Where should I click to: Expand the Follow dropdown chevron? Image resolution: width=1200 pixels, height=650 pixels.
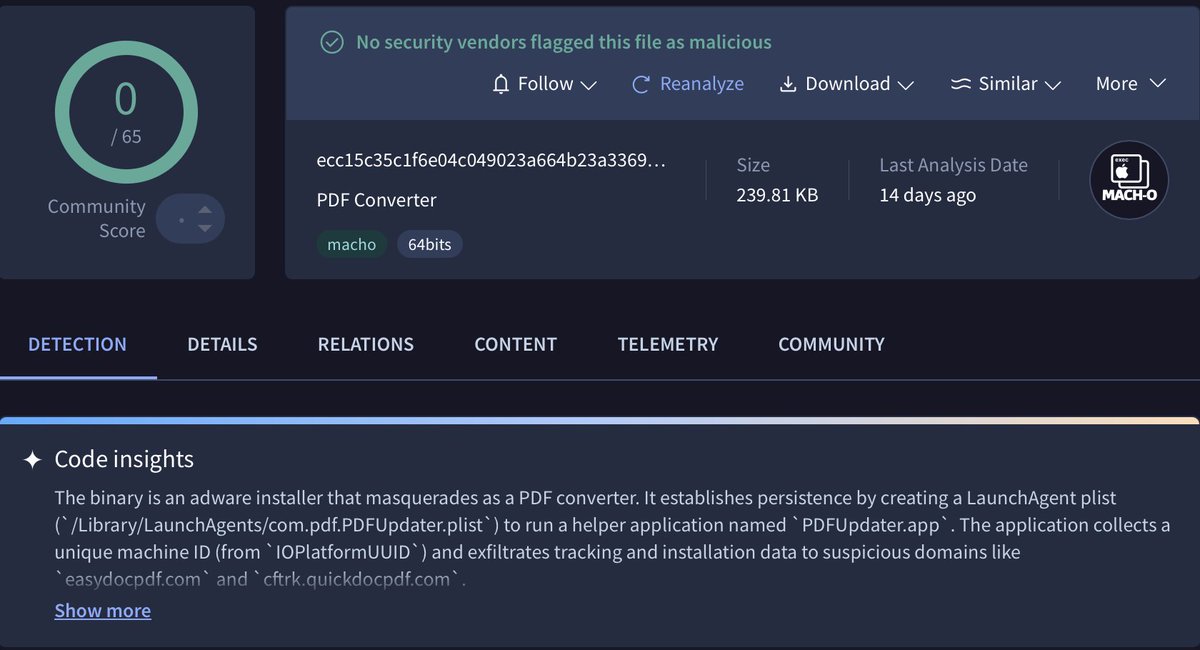coord(588,85)
